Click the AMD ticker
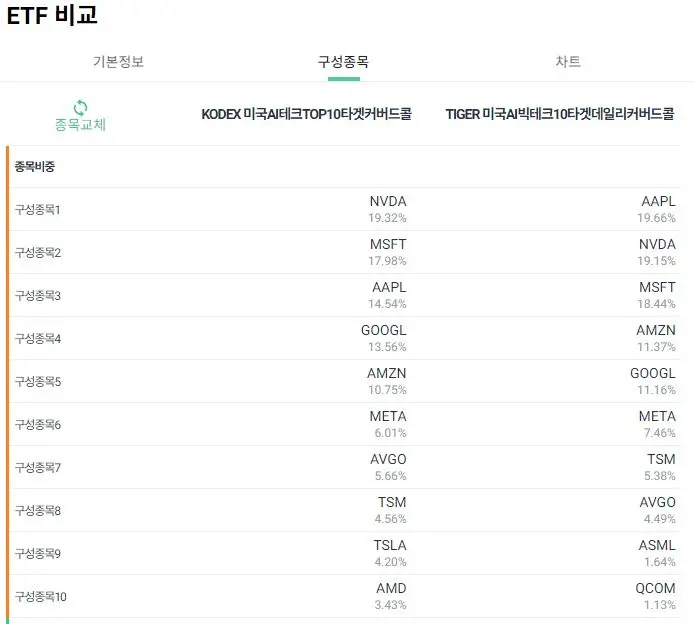Image resolution: width=694 pixels, height=624 pixels. (x=391, y=588)
